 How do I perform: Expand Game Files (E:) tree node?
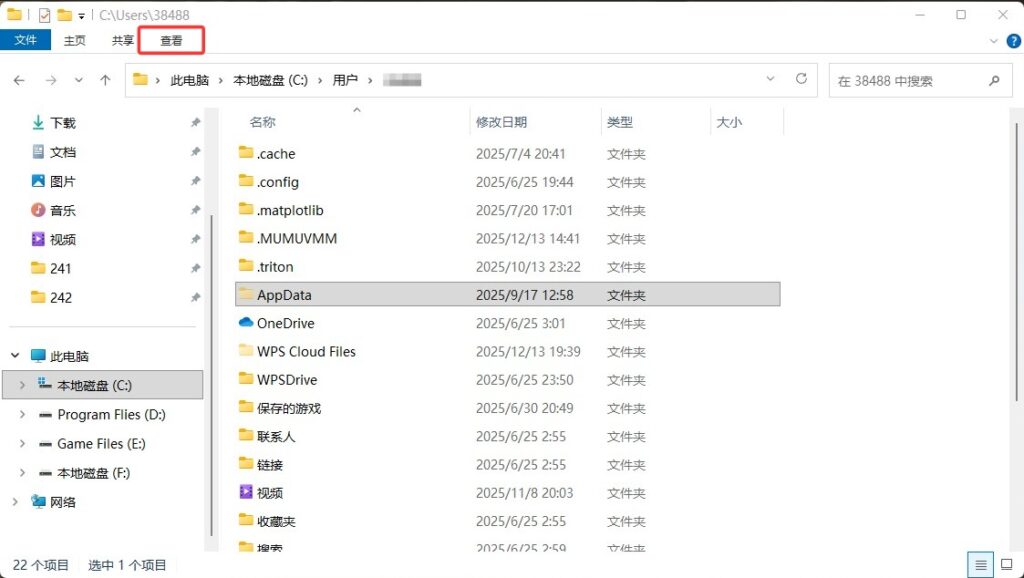click(x=22, y=444)
